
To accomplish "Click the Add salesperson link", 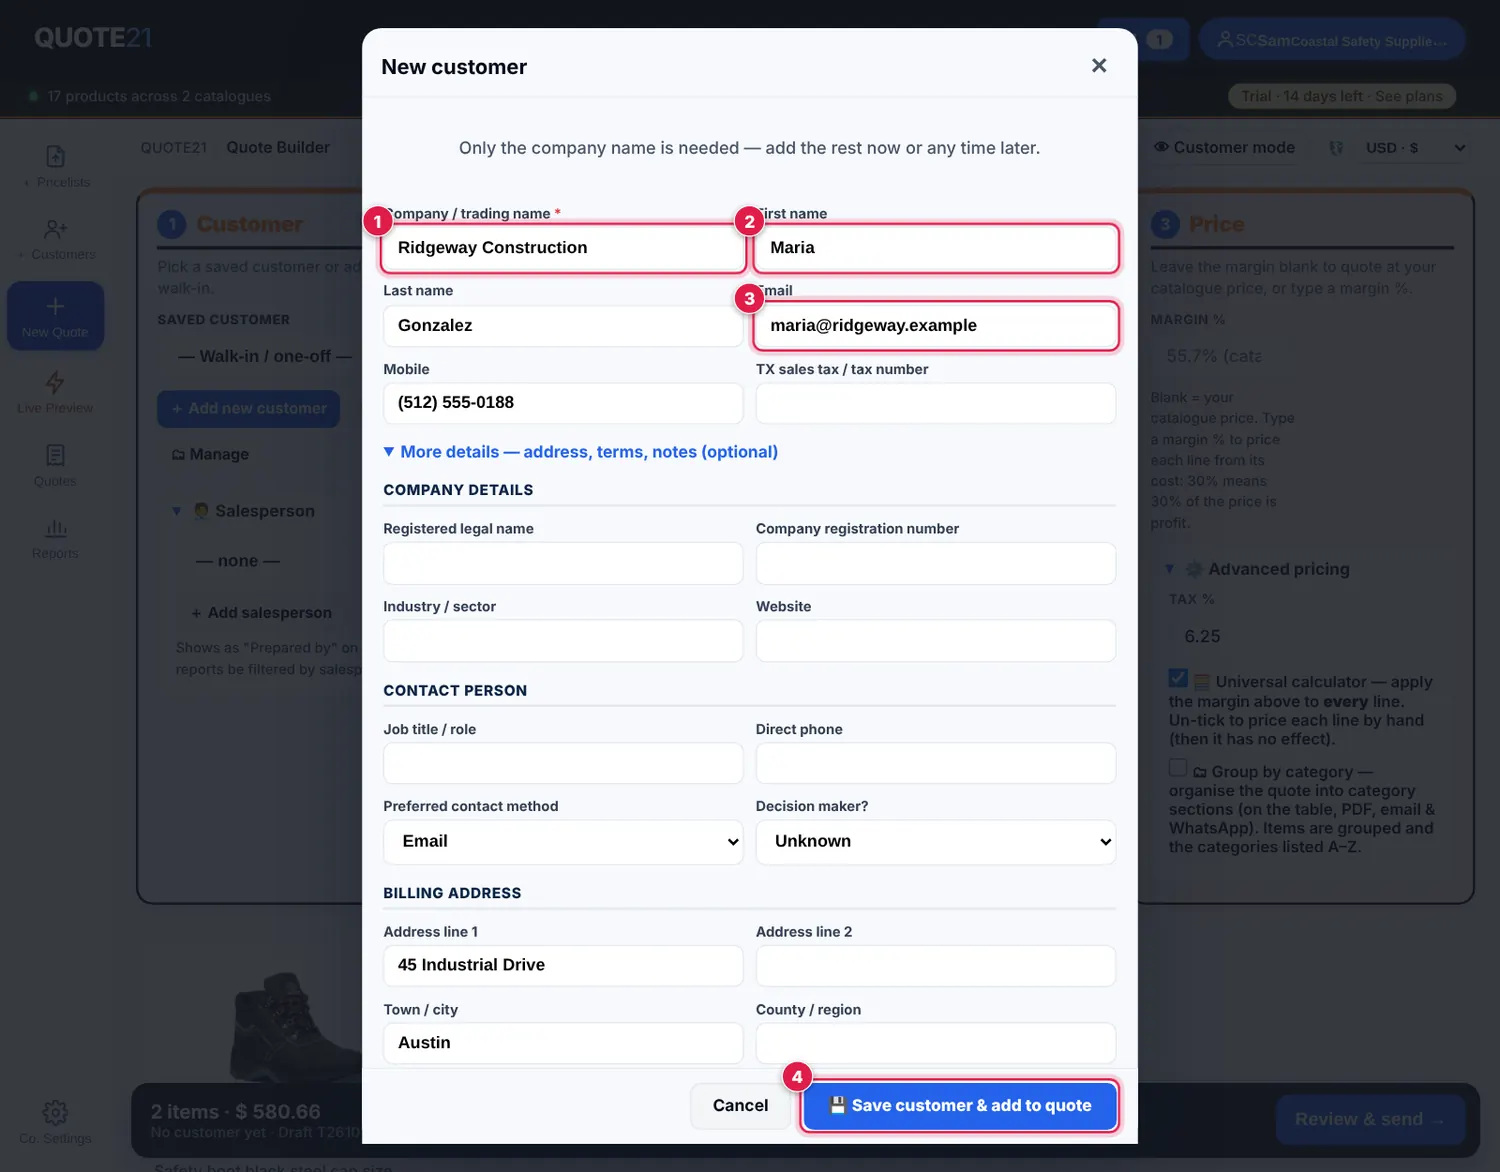I will click(x=262, y=613).
